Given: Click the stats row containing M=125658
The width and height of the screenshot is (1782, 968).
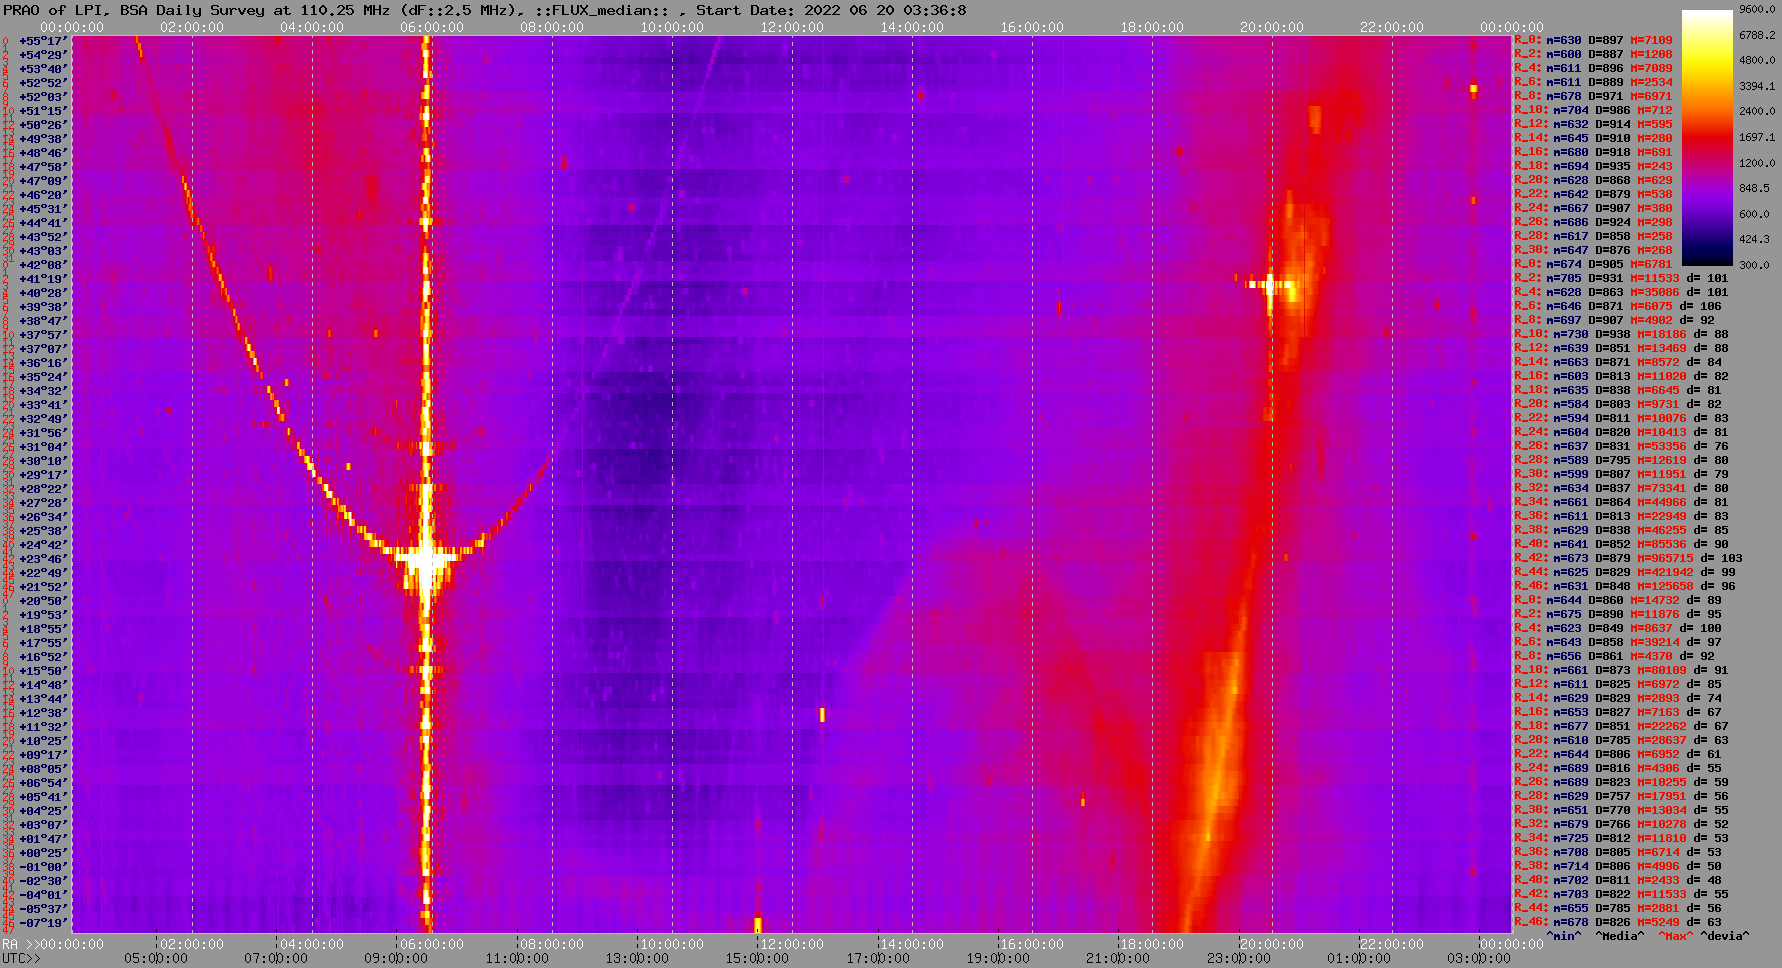Looking at the screenshot, I should 1625,586.
